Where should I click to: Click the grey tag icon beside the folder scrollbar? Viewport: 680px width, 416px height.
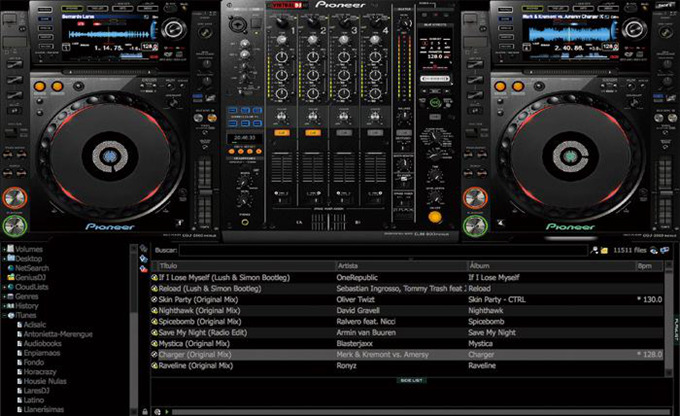coord(144,249)
